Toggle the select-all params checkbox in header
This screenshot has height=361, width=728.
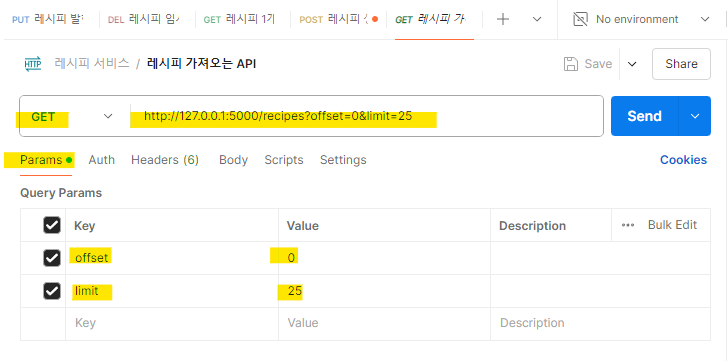pos(52,226)
